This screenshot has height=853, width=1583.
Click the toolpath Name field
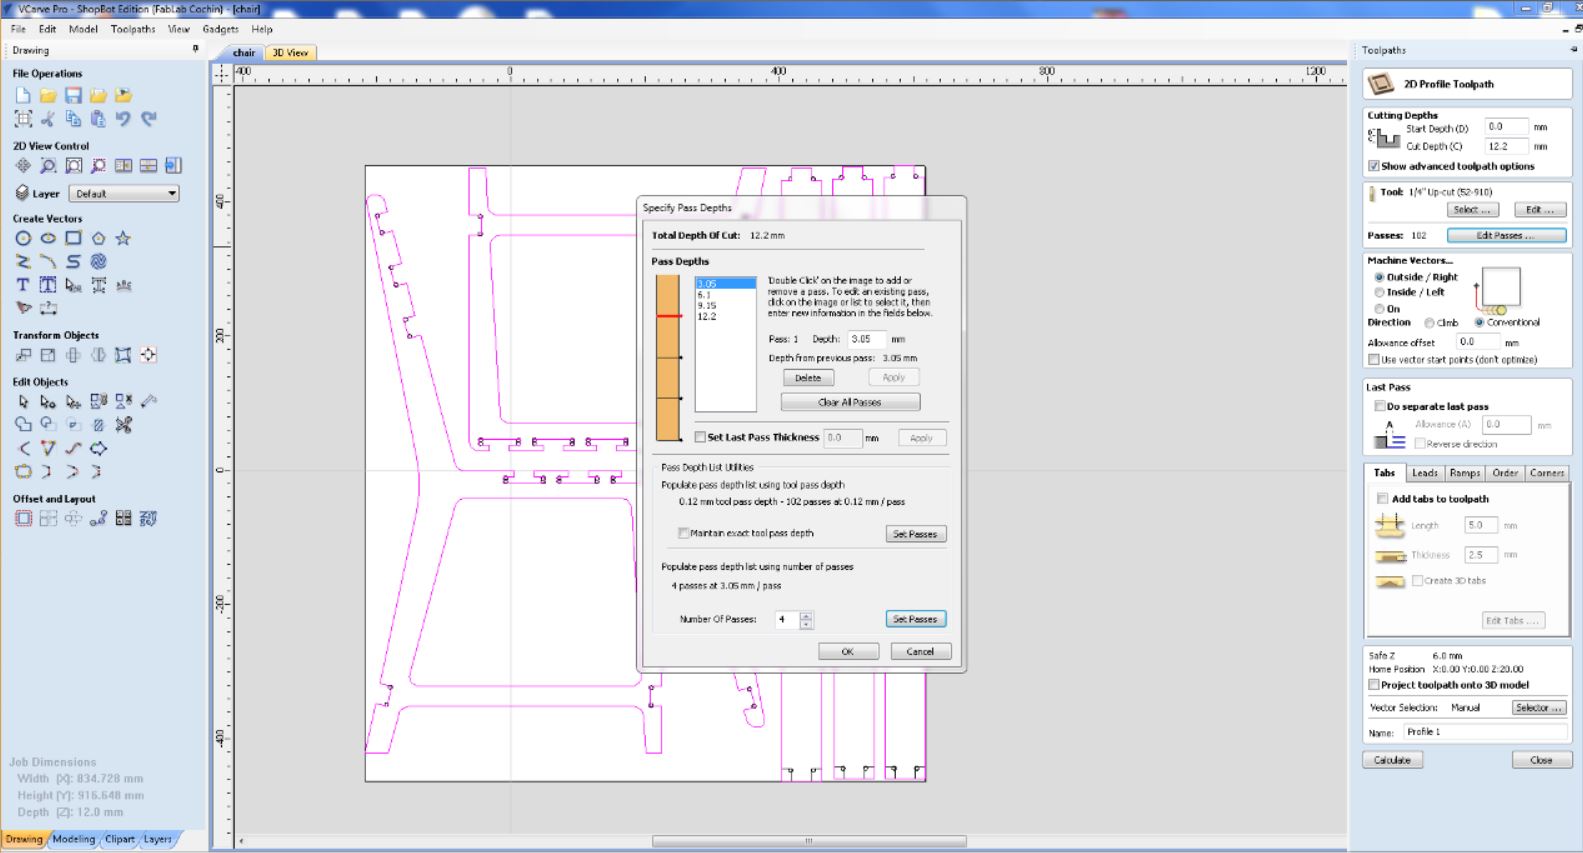point(1485,732)
